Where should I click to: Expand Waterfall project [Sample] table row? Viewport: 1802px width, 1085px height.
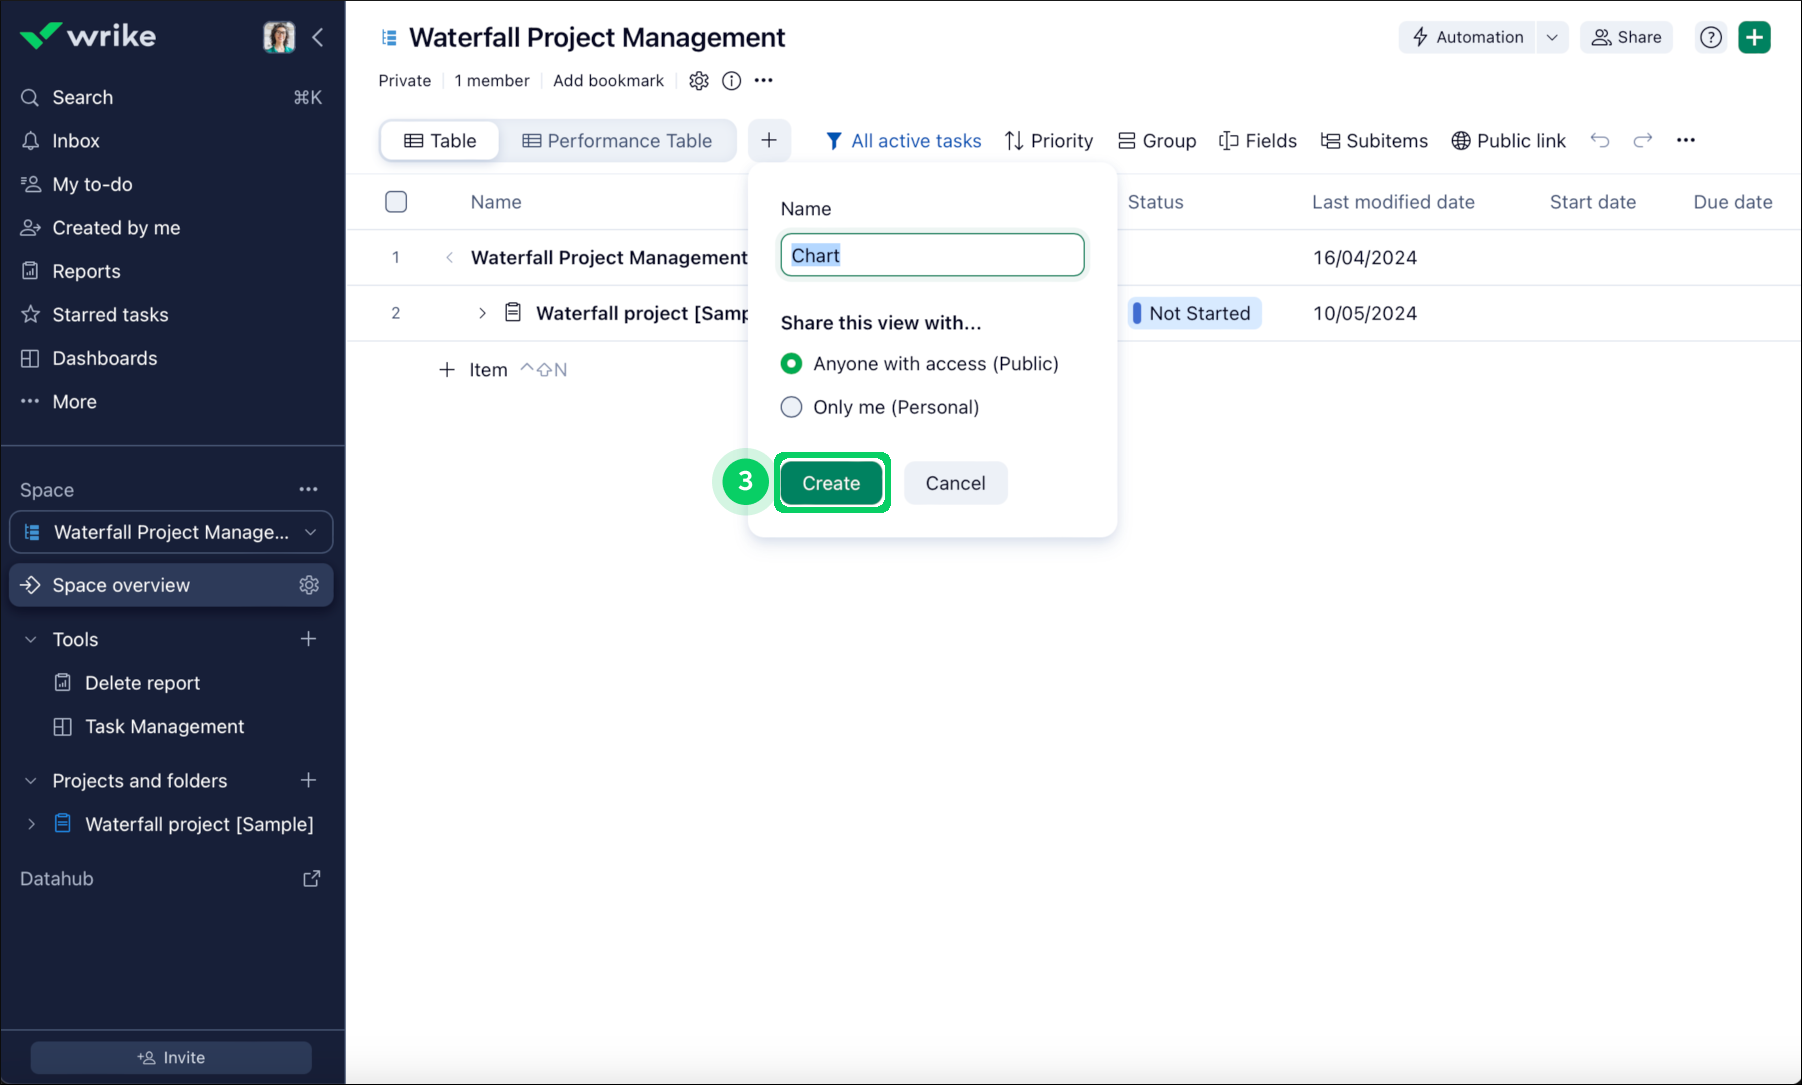[482, 313]
